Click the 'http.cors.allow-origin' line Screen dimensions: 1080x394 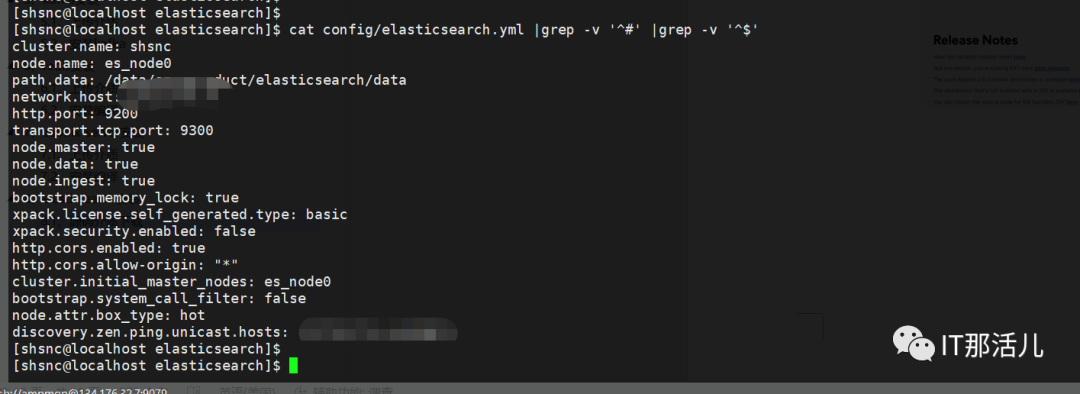(125, 265)
